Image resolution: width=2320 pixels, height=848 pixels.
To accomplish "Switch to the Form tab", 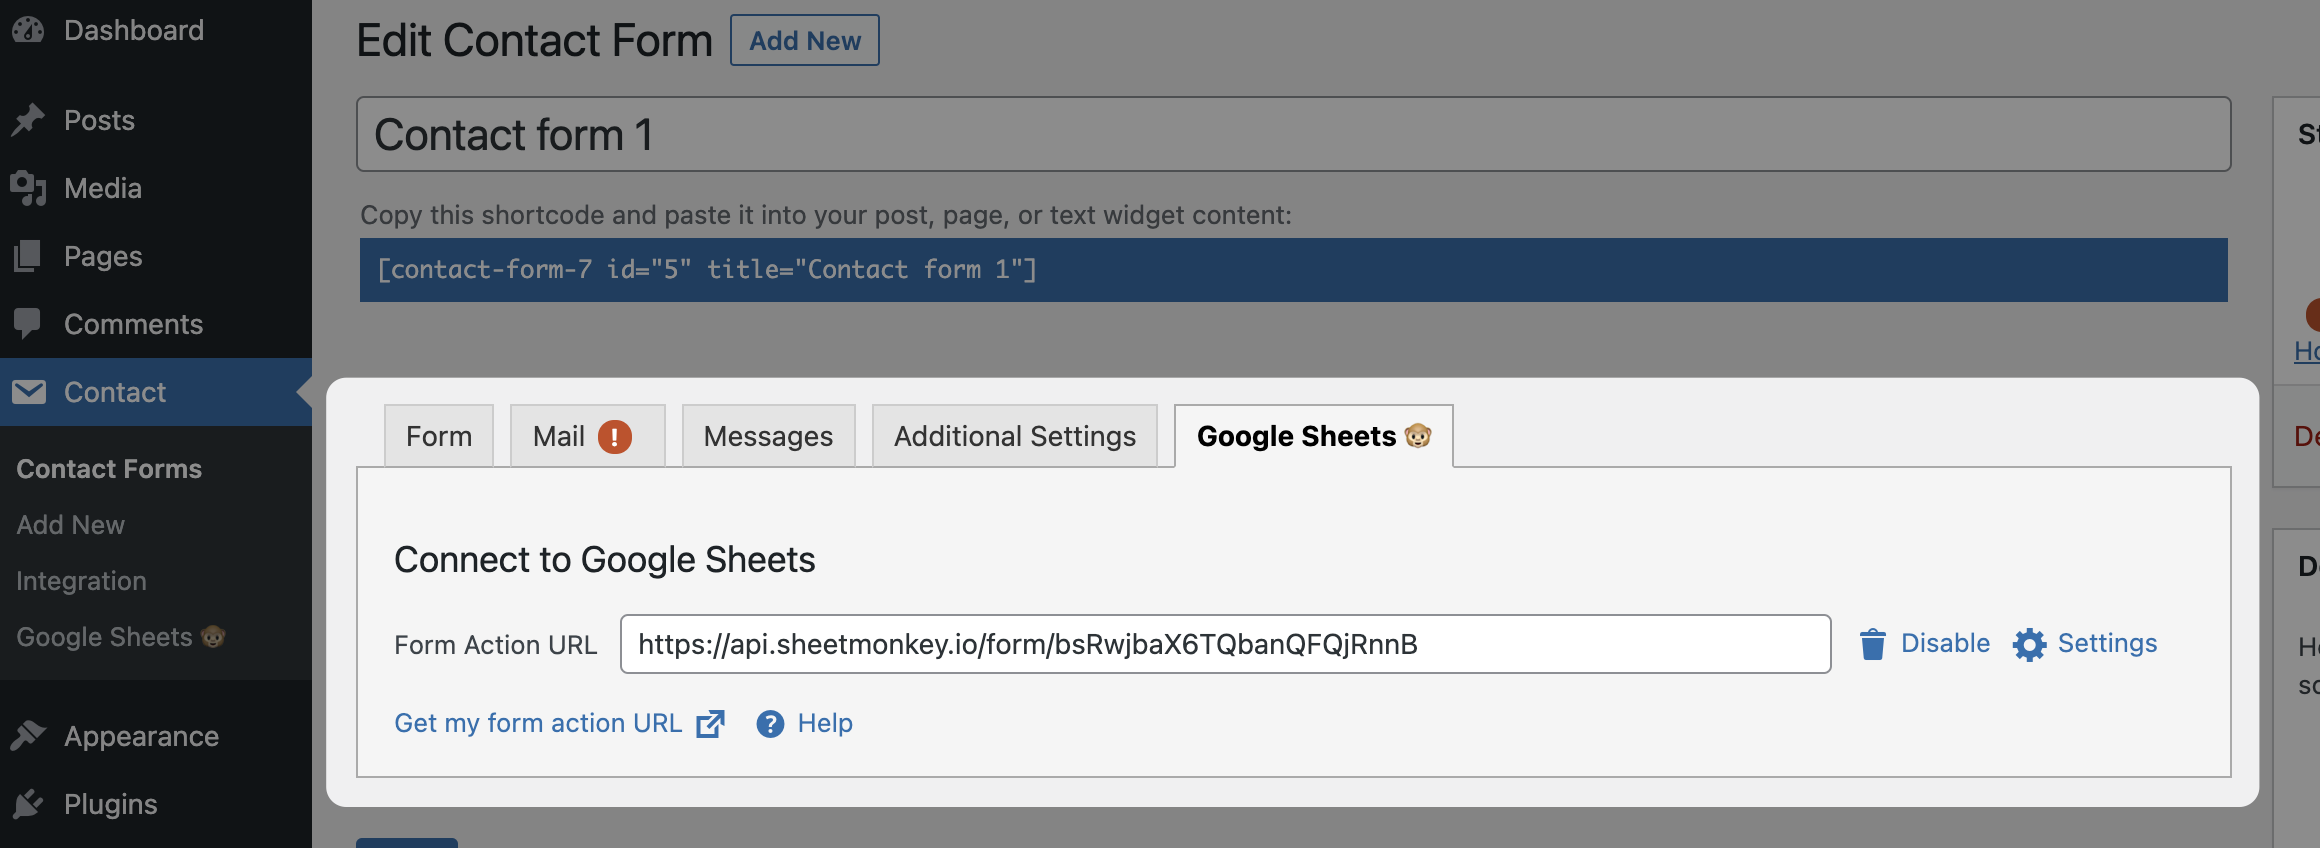I will pos(438,435).
